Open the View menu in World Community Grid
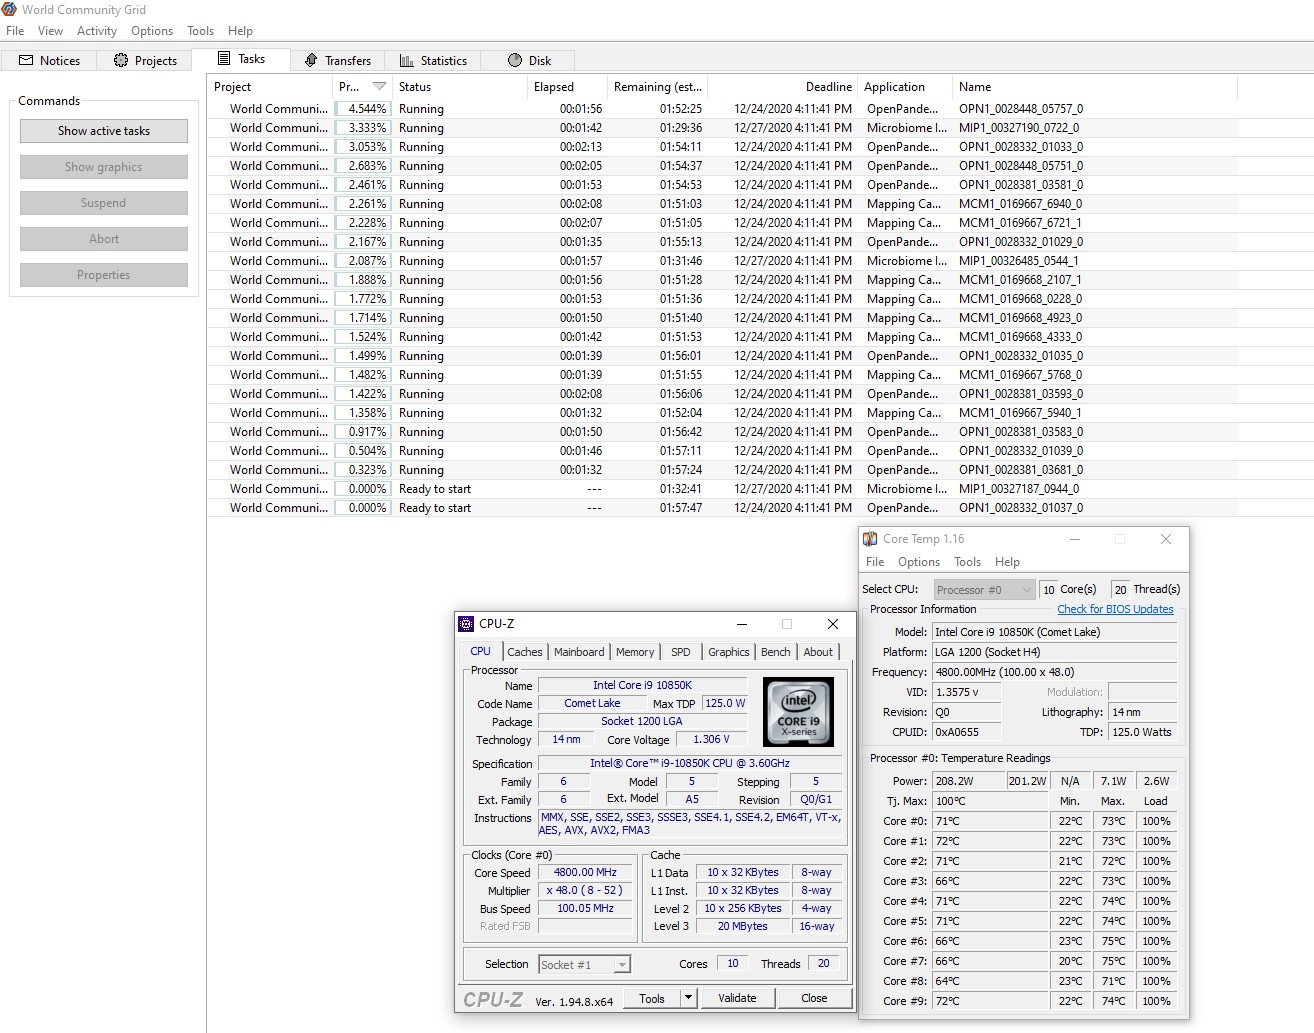 tap(50, 31)
